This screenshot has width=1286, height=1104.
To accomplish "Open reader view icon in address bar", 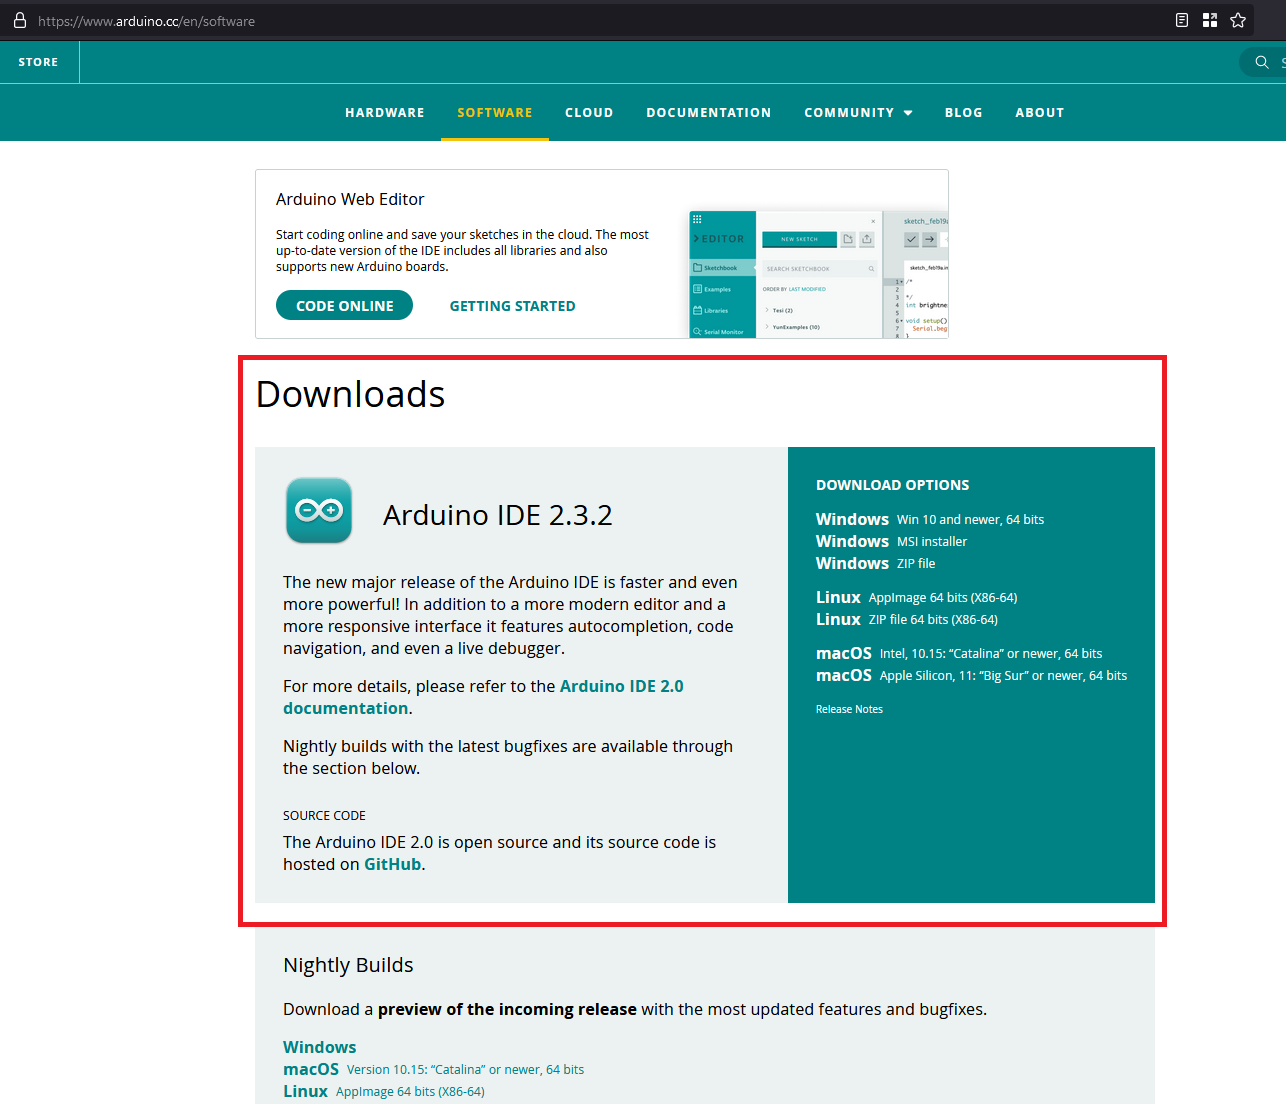I will pos(1182,20).
